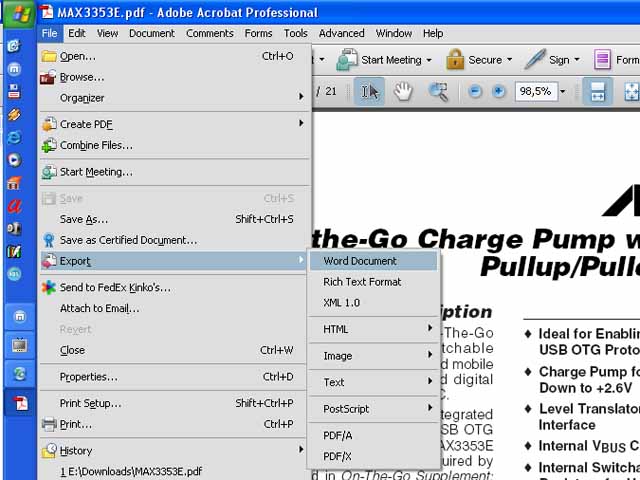Choose Combine Files in File menu
The image size is (640, 480).
coord(175,145)
